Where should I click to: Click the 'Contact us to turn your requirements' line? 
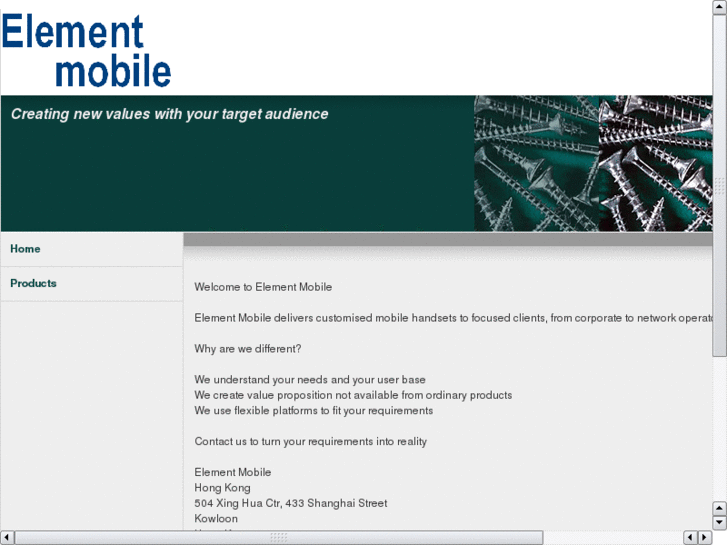pyautogui.click(x=310, y=442)
